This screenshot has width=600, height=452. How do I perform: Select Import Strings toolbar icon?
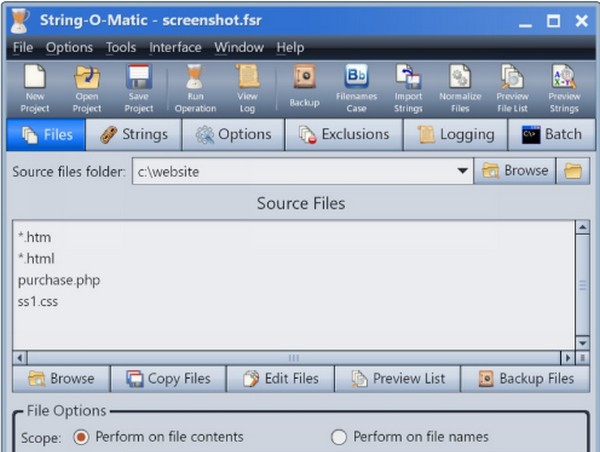coord(408,89)
